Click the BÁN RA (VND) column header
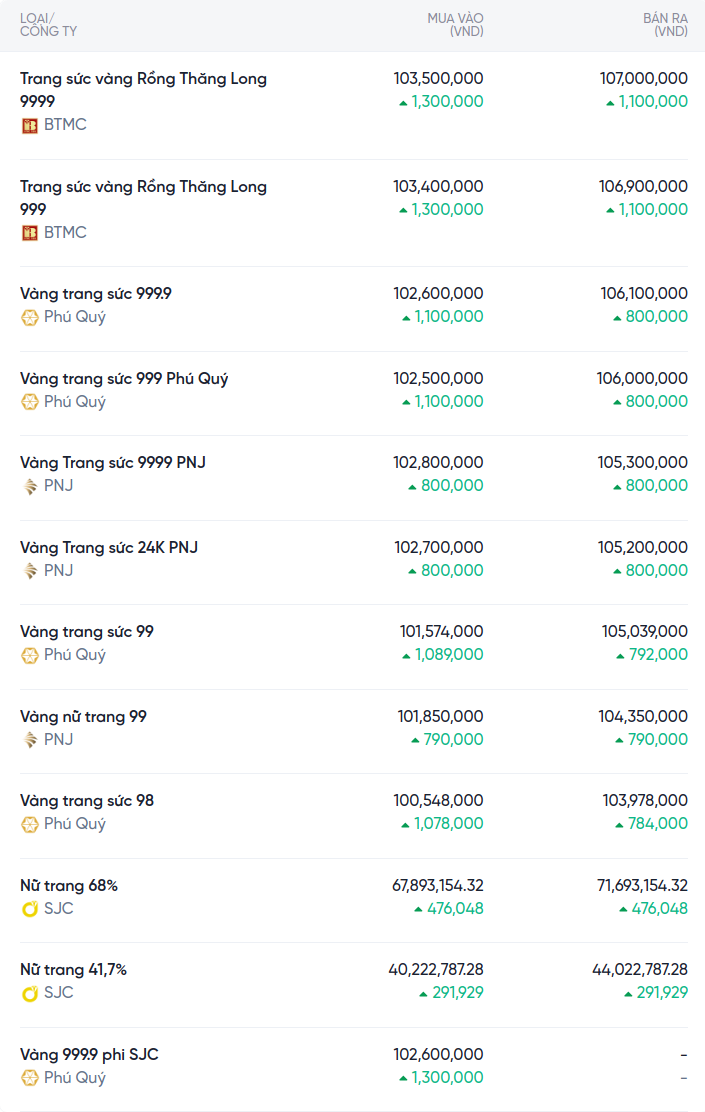This screenshot has width=705, height=1112. (x=665, y=25)
